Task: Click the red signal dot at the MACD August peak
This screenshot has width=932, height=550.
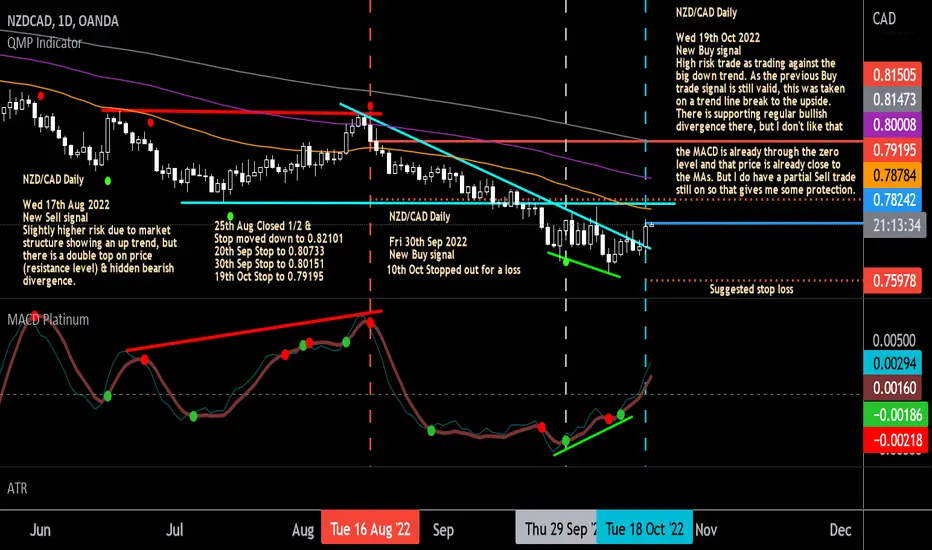Action: [x=370, y=323]
